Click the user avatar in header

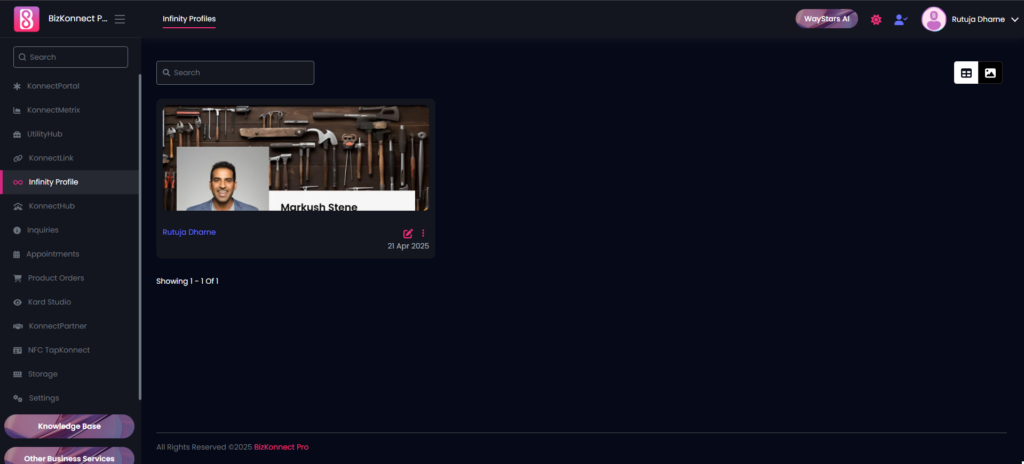933,19
